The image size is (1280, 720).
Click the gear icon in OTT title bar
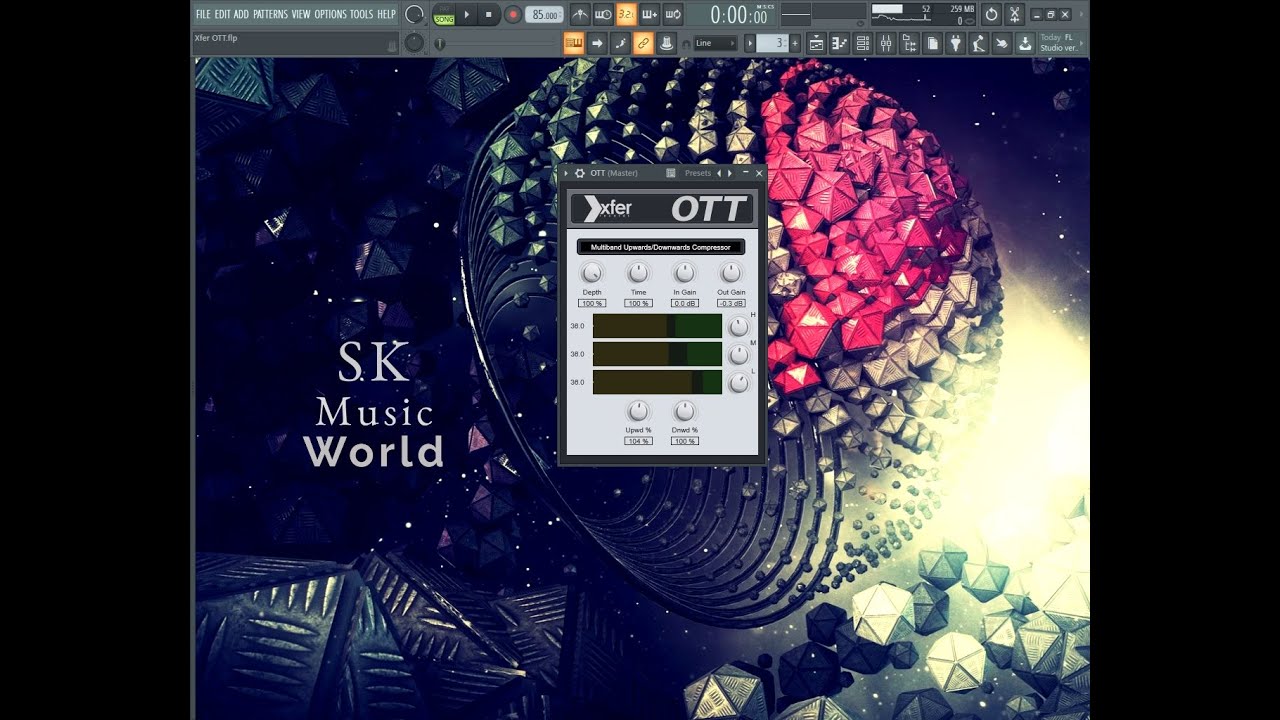click(580, 173)
